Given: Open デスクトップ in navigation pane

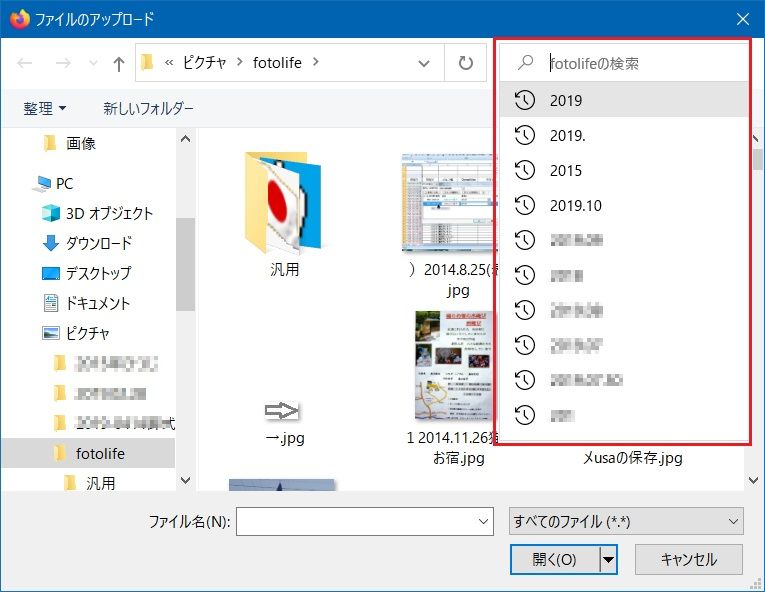Looking at the screenshot, I should click(99, 273).
